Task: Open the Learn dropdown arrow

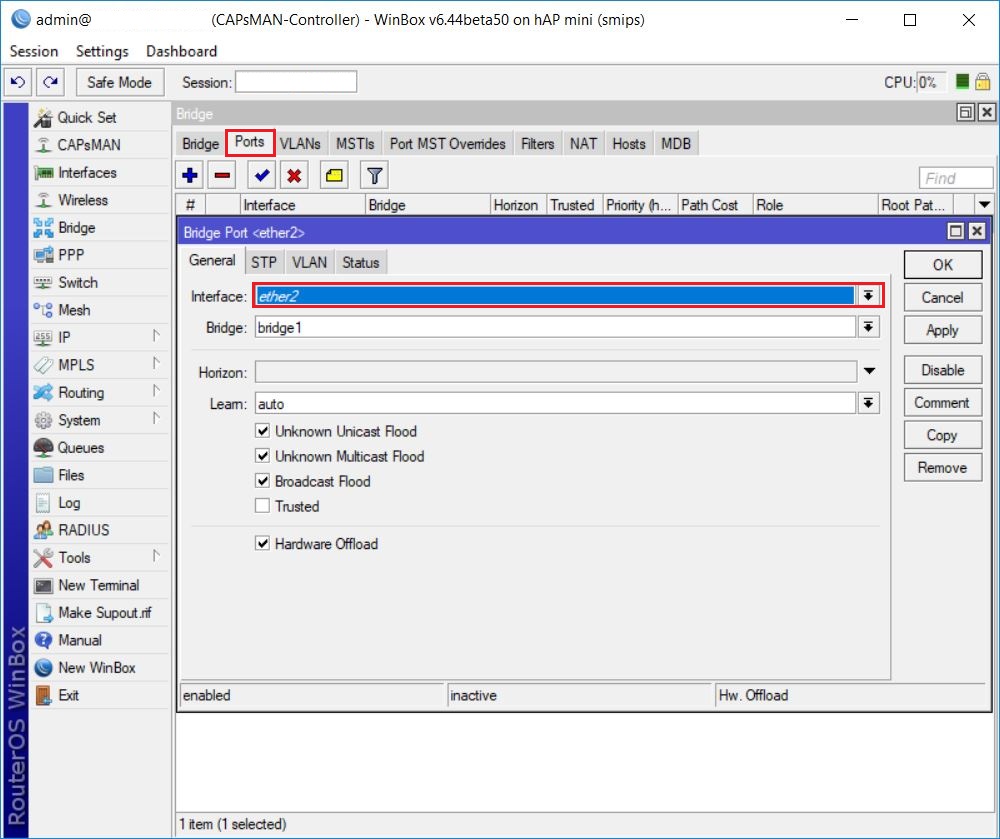Action: (868, 403)
